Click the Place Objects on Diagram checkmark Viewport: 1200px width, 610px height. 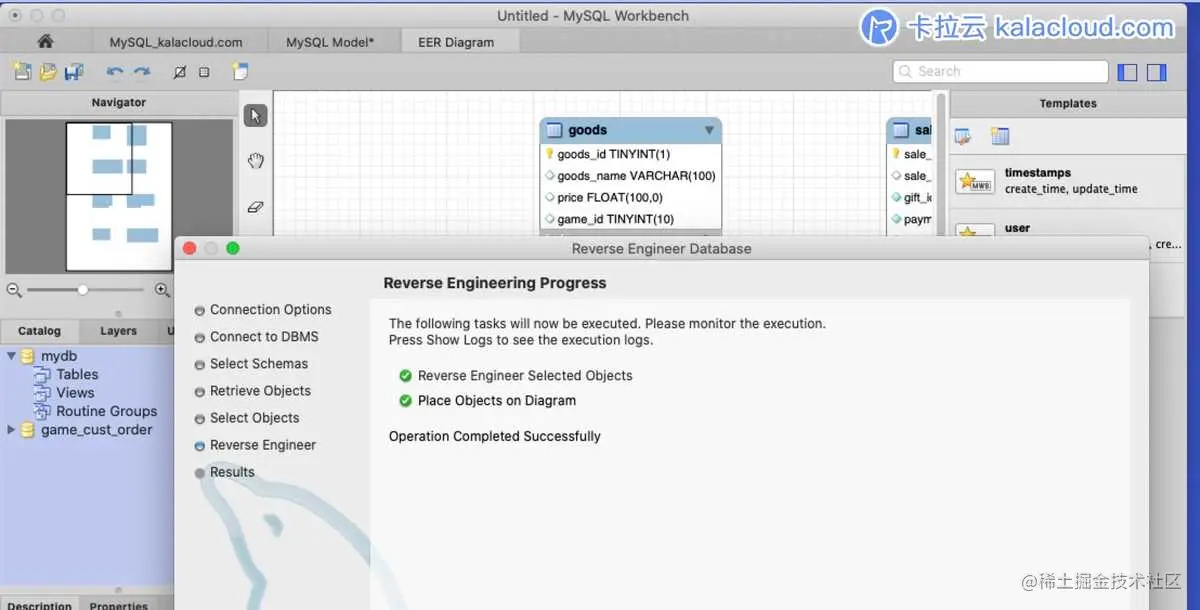point(405,401)
